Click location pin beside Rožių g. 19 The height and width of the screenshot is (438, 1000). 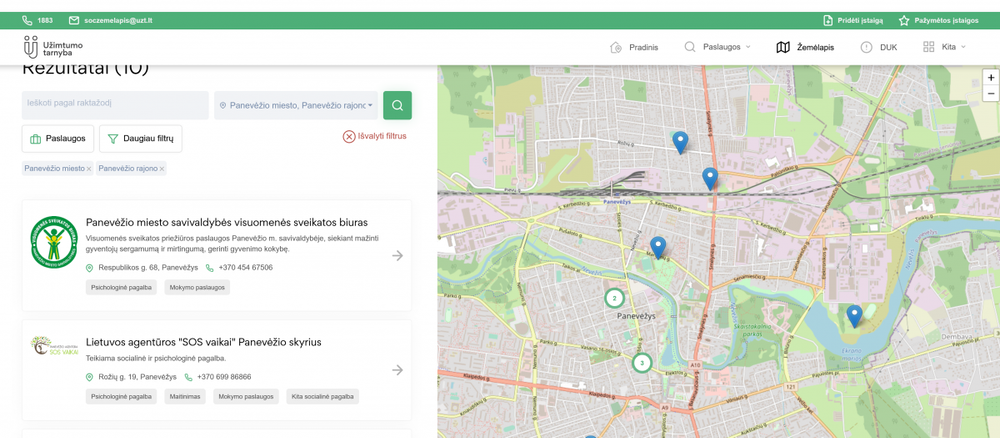(x=89, y=377)
